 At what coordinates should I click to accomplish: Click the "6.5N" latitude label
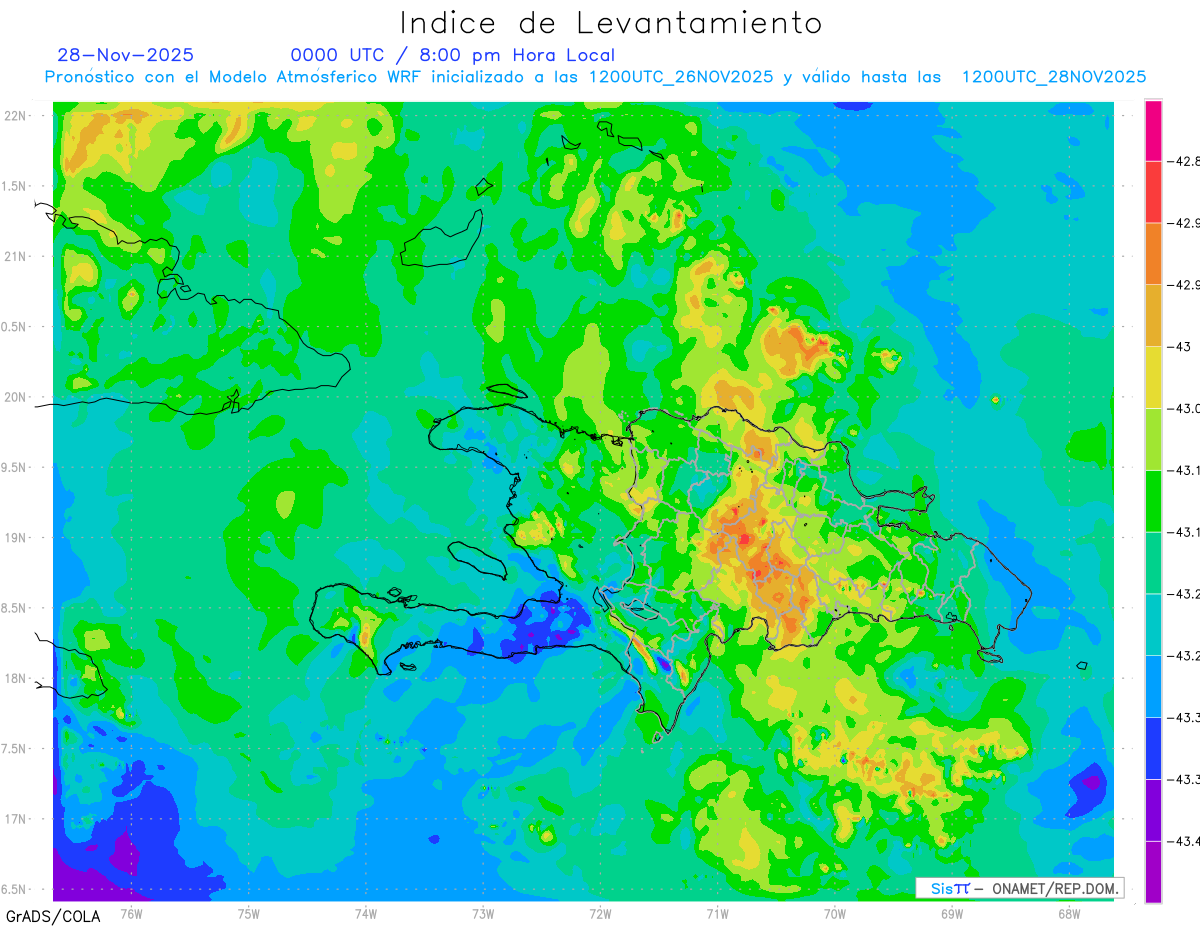[x=15, y=889]
